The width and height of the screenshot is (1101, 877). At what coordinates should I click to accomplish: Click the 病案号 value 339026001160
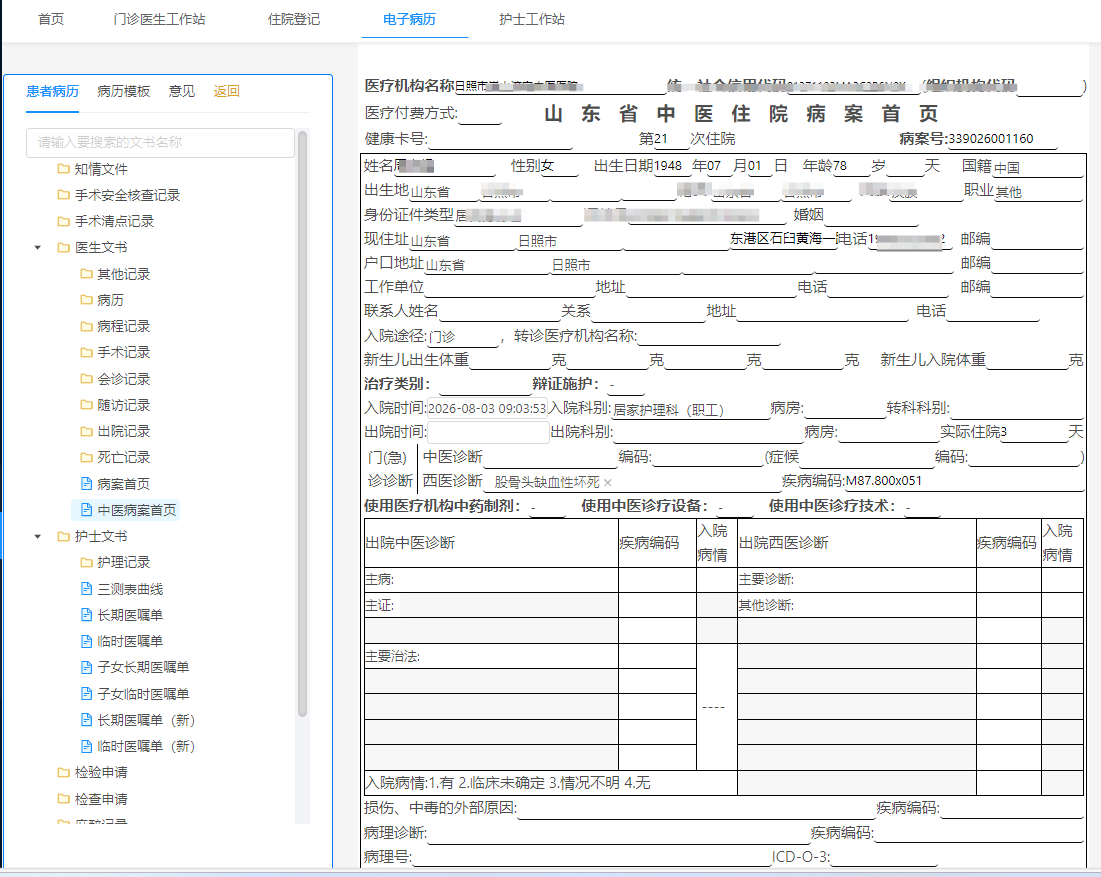pyautogui.click(x=991, y=138)
